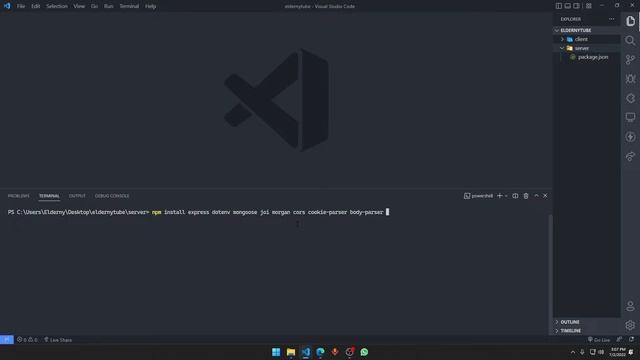Image resolution: width=640 pixels, height=360 pixels.
Task: Select package.json file in explorer
Action: click(593, 57)
